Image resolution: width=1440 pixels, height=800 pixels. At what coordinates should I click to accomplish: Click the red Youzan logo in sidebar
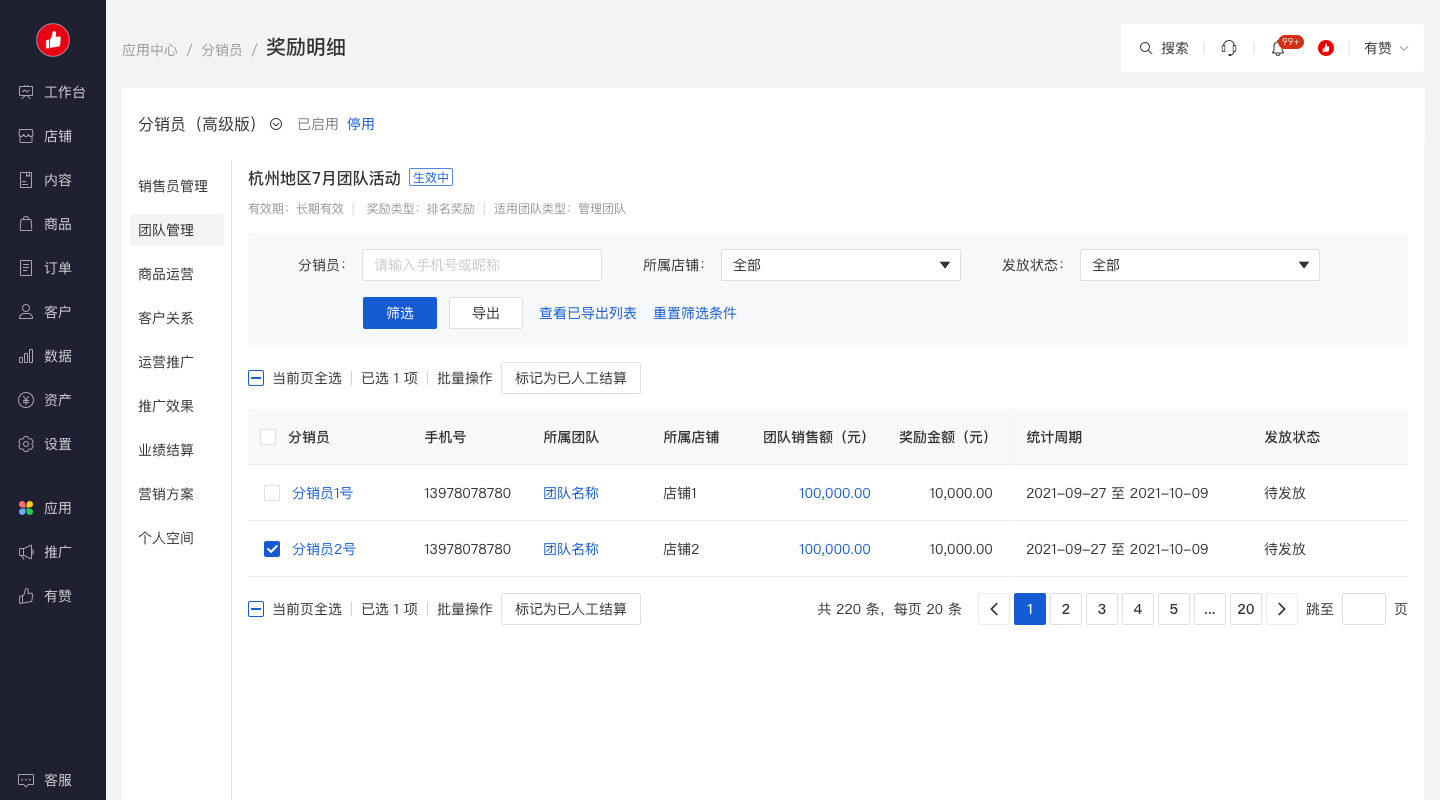(x=53, y=40)
